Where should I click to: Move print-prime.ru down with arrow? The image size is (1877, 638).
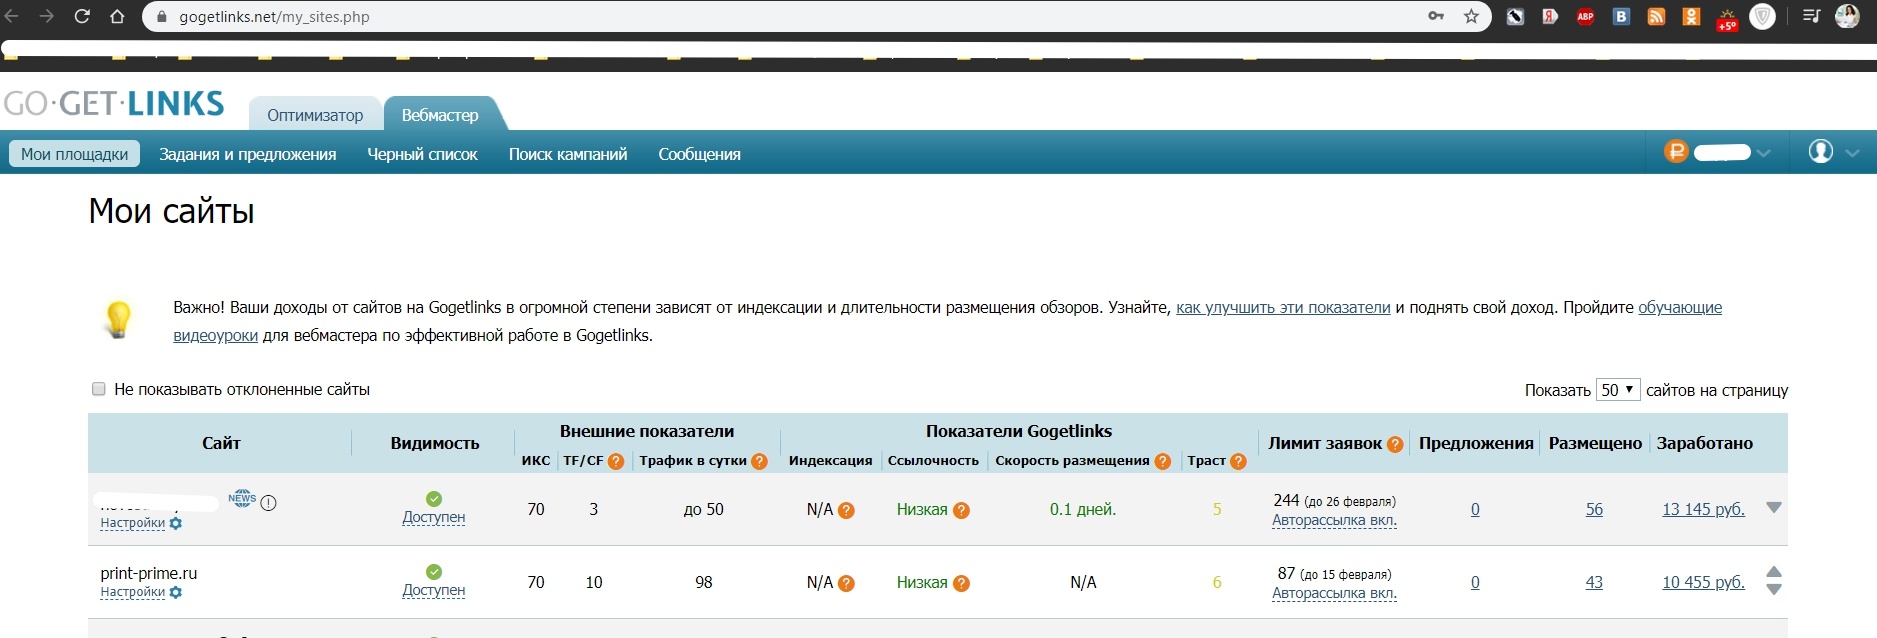click(1774, 589)
